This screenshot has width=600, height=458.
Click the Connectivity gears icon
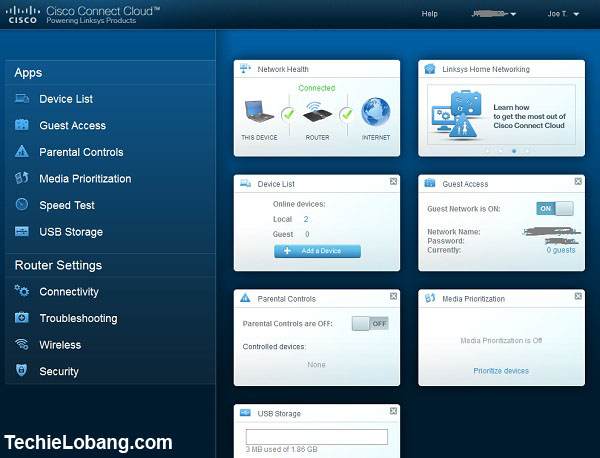21,291
